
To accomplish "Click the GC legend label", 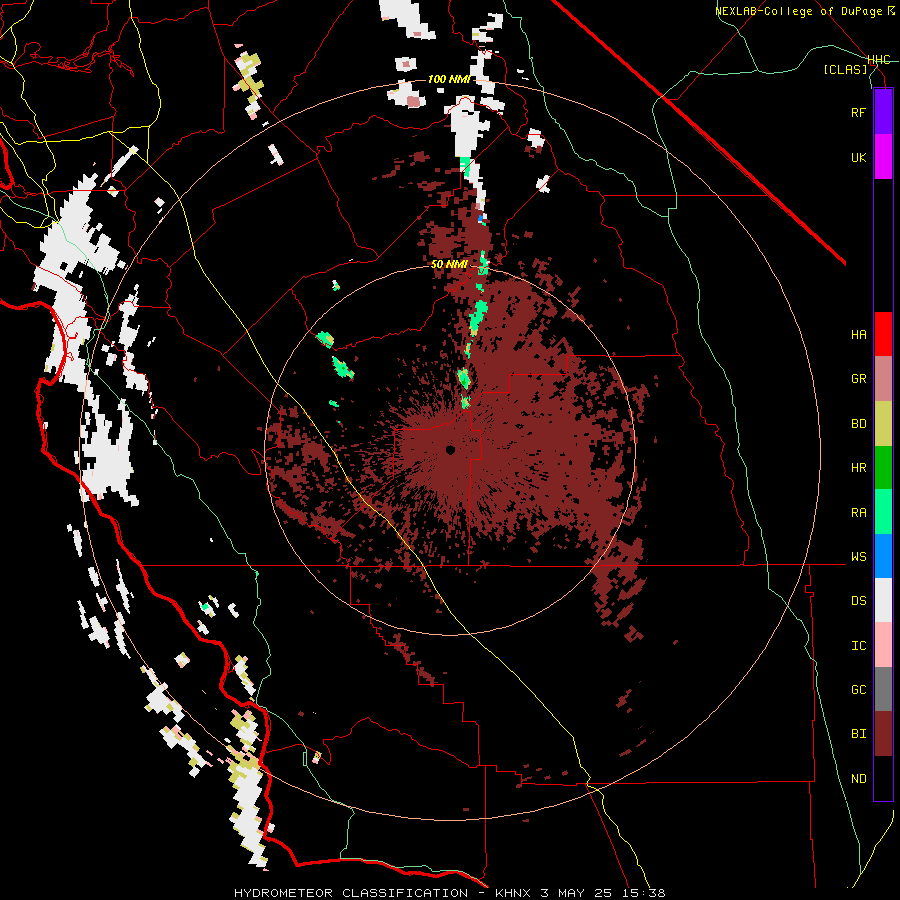I will click(x=858, y=690).
